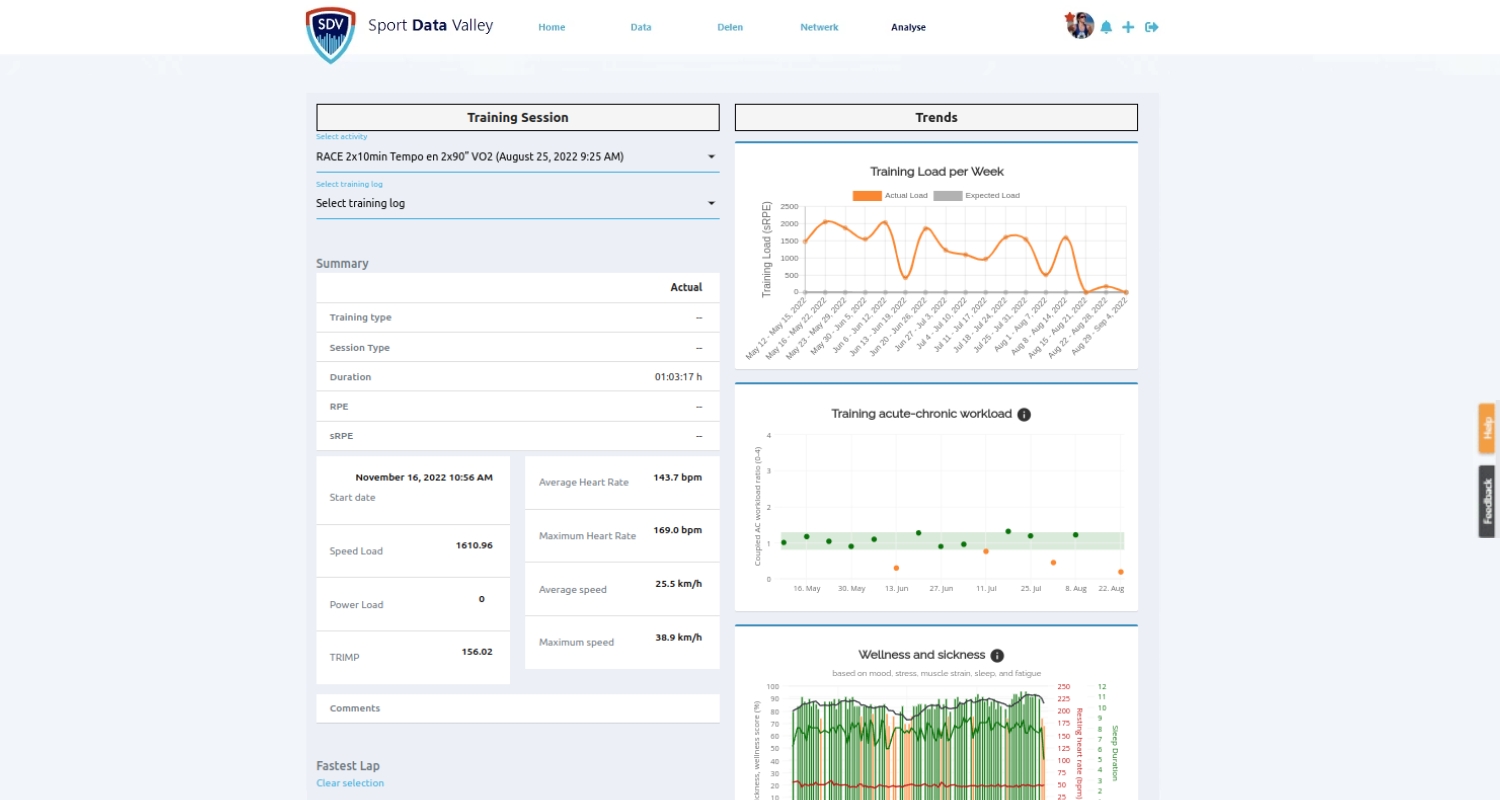1500x800 pixels.
Task: Open the Feedback side tab
Action: (x=1487, y=501)
